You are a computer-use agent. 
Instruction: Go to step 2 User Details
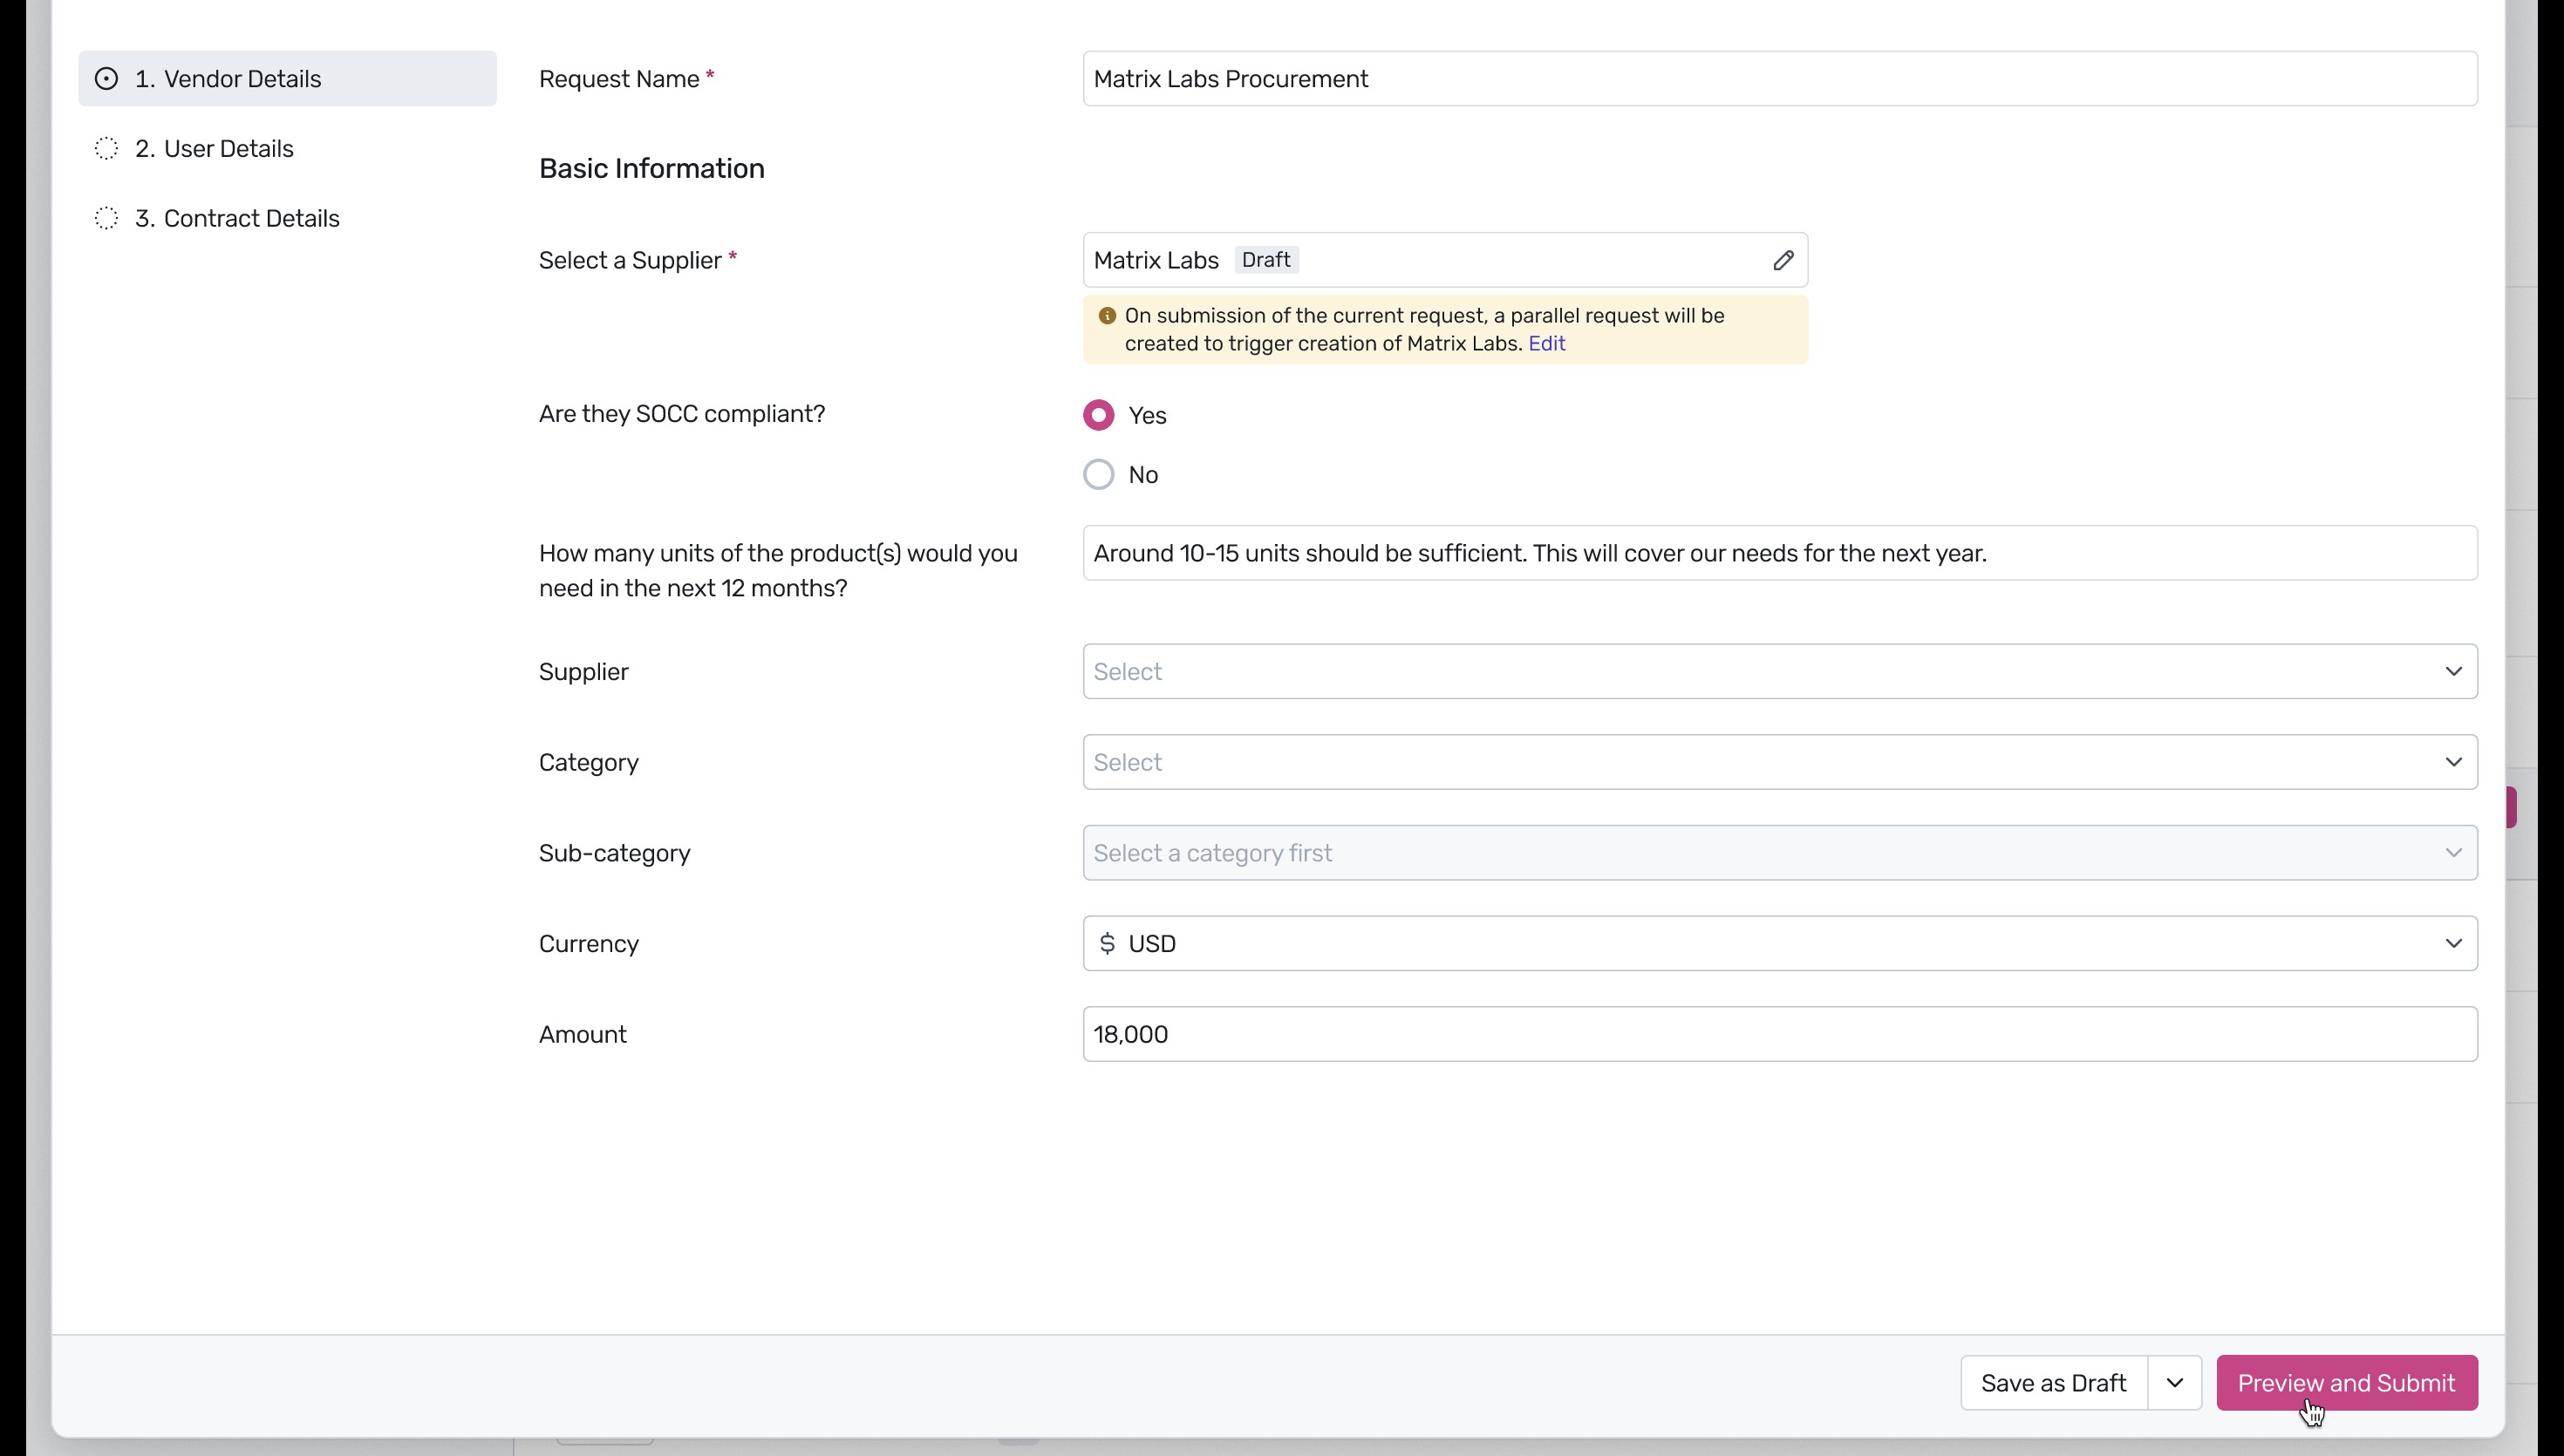tap(287, 149)
